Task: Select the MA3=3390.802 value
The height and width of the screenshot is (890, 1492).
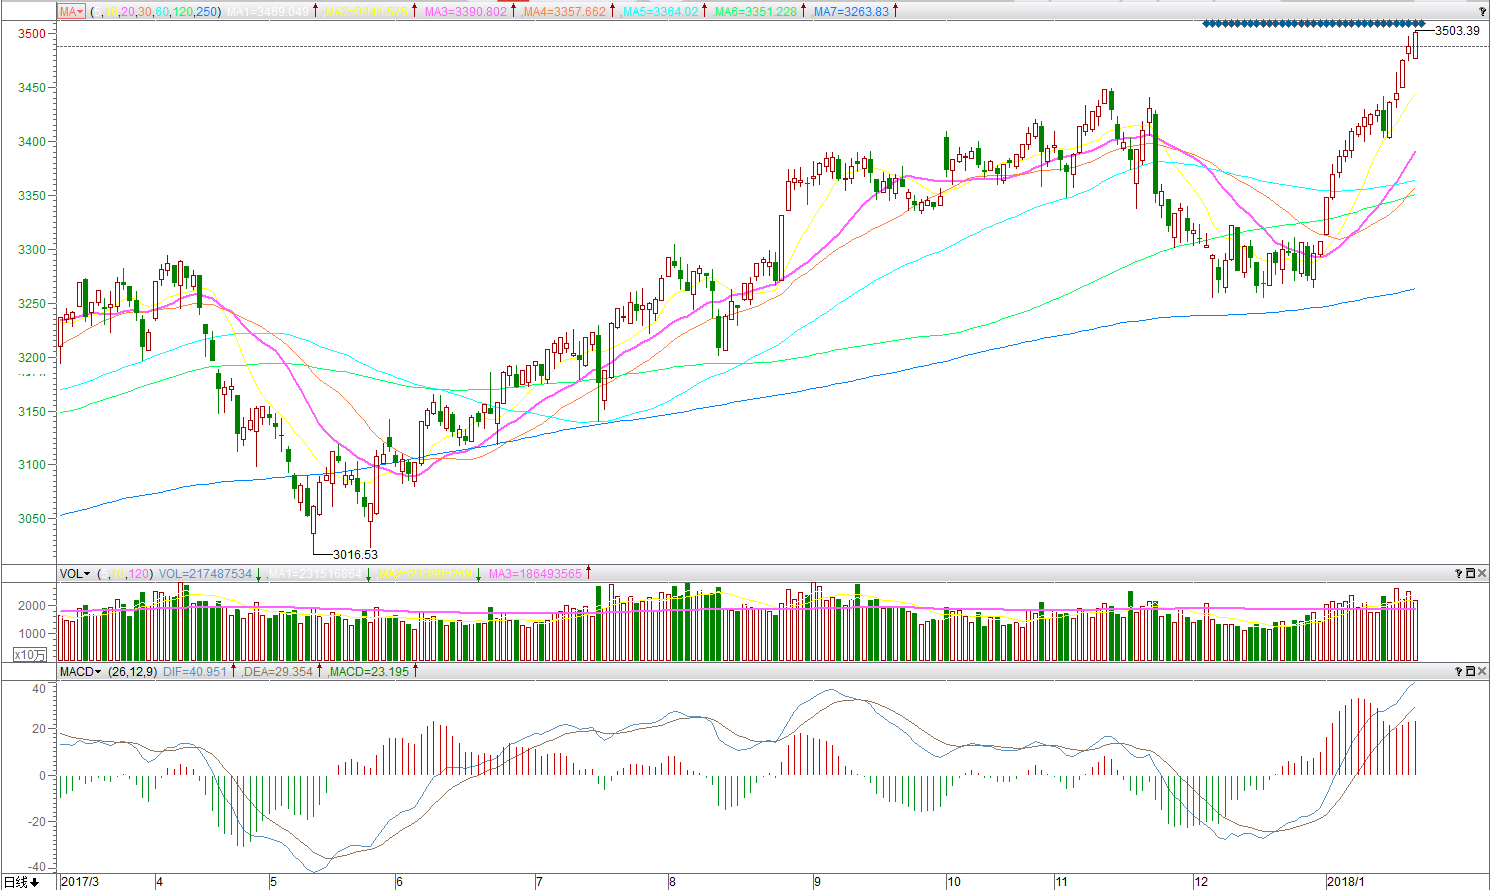Action: [465, 12]
